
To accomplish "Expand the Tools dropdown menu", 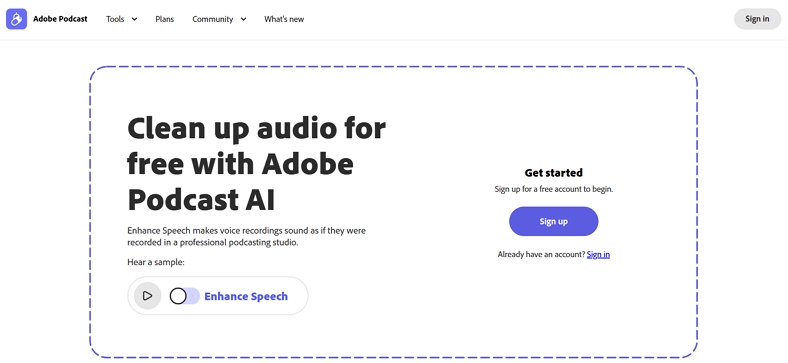I will click(122, 19).
